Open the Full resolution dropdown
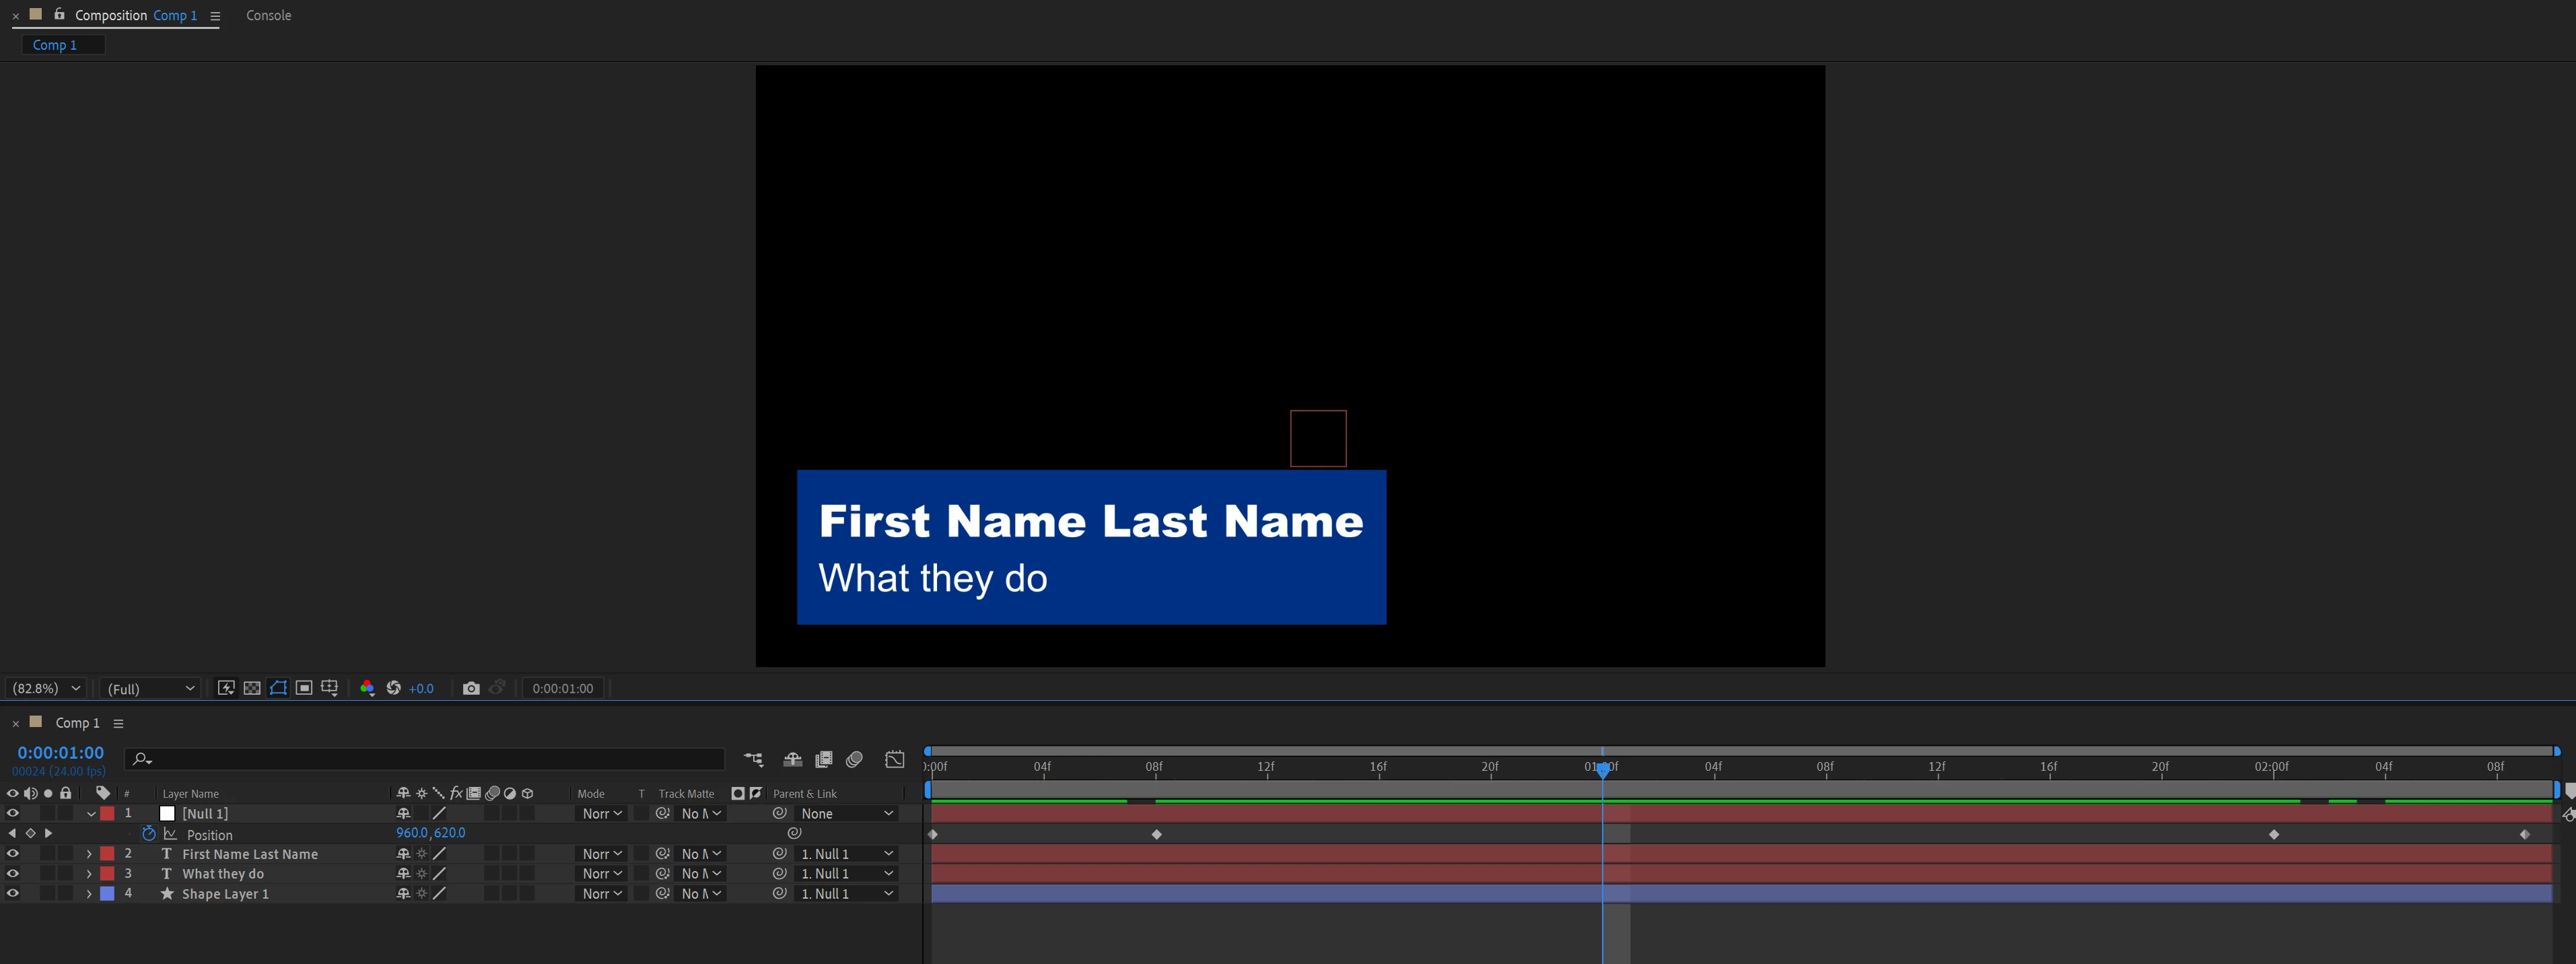The width and height of the screenshot is (2576, 964). click(x=150, y=688)
